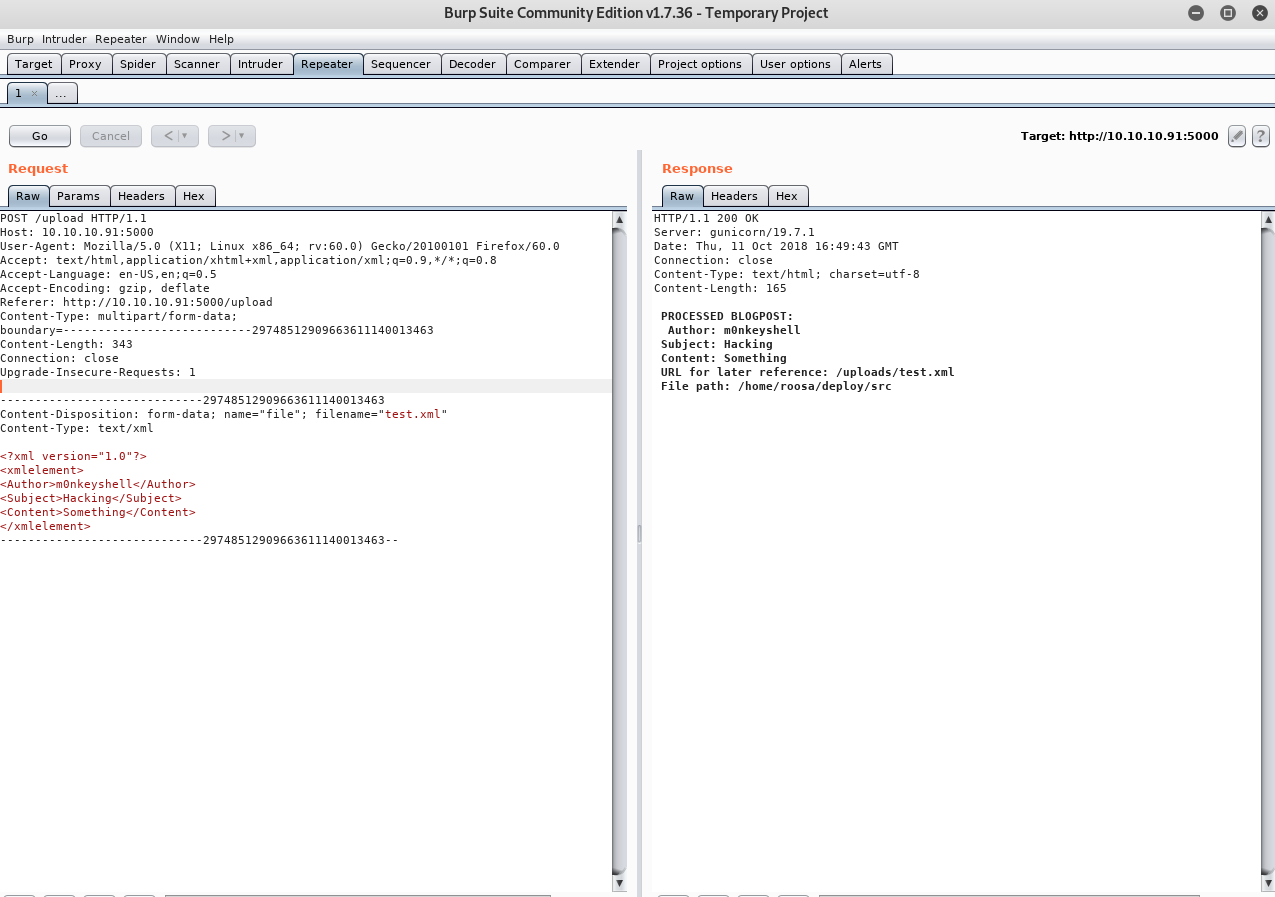Open the Request pane's Headers tab
This screenshot has width=1275, height=897.
142,196
